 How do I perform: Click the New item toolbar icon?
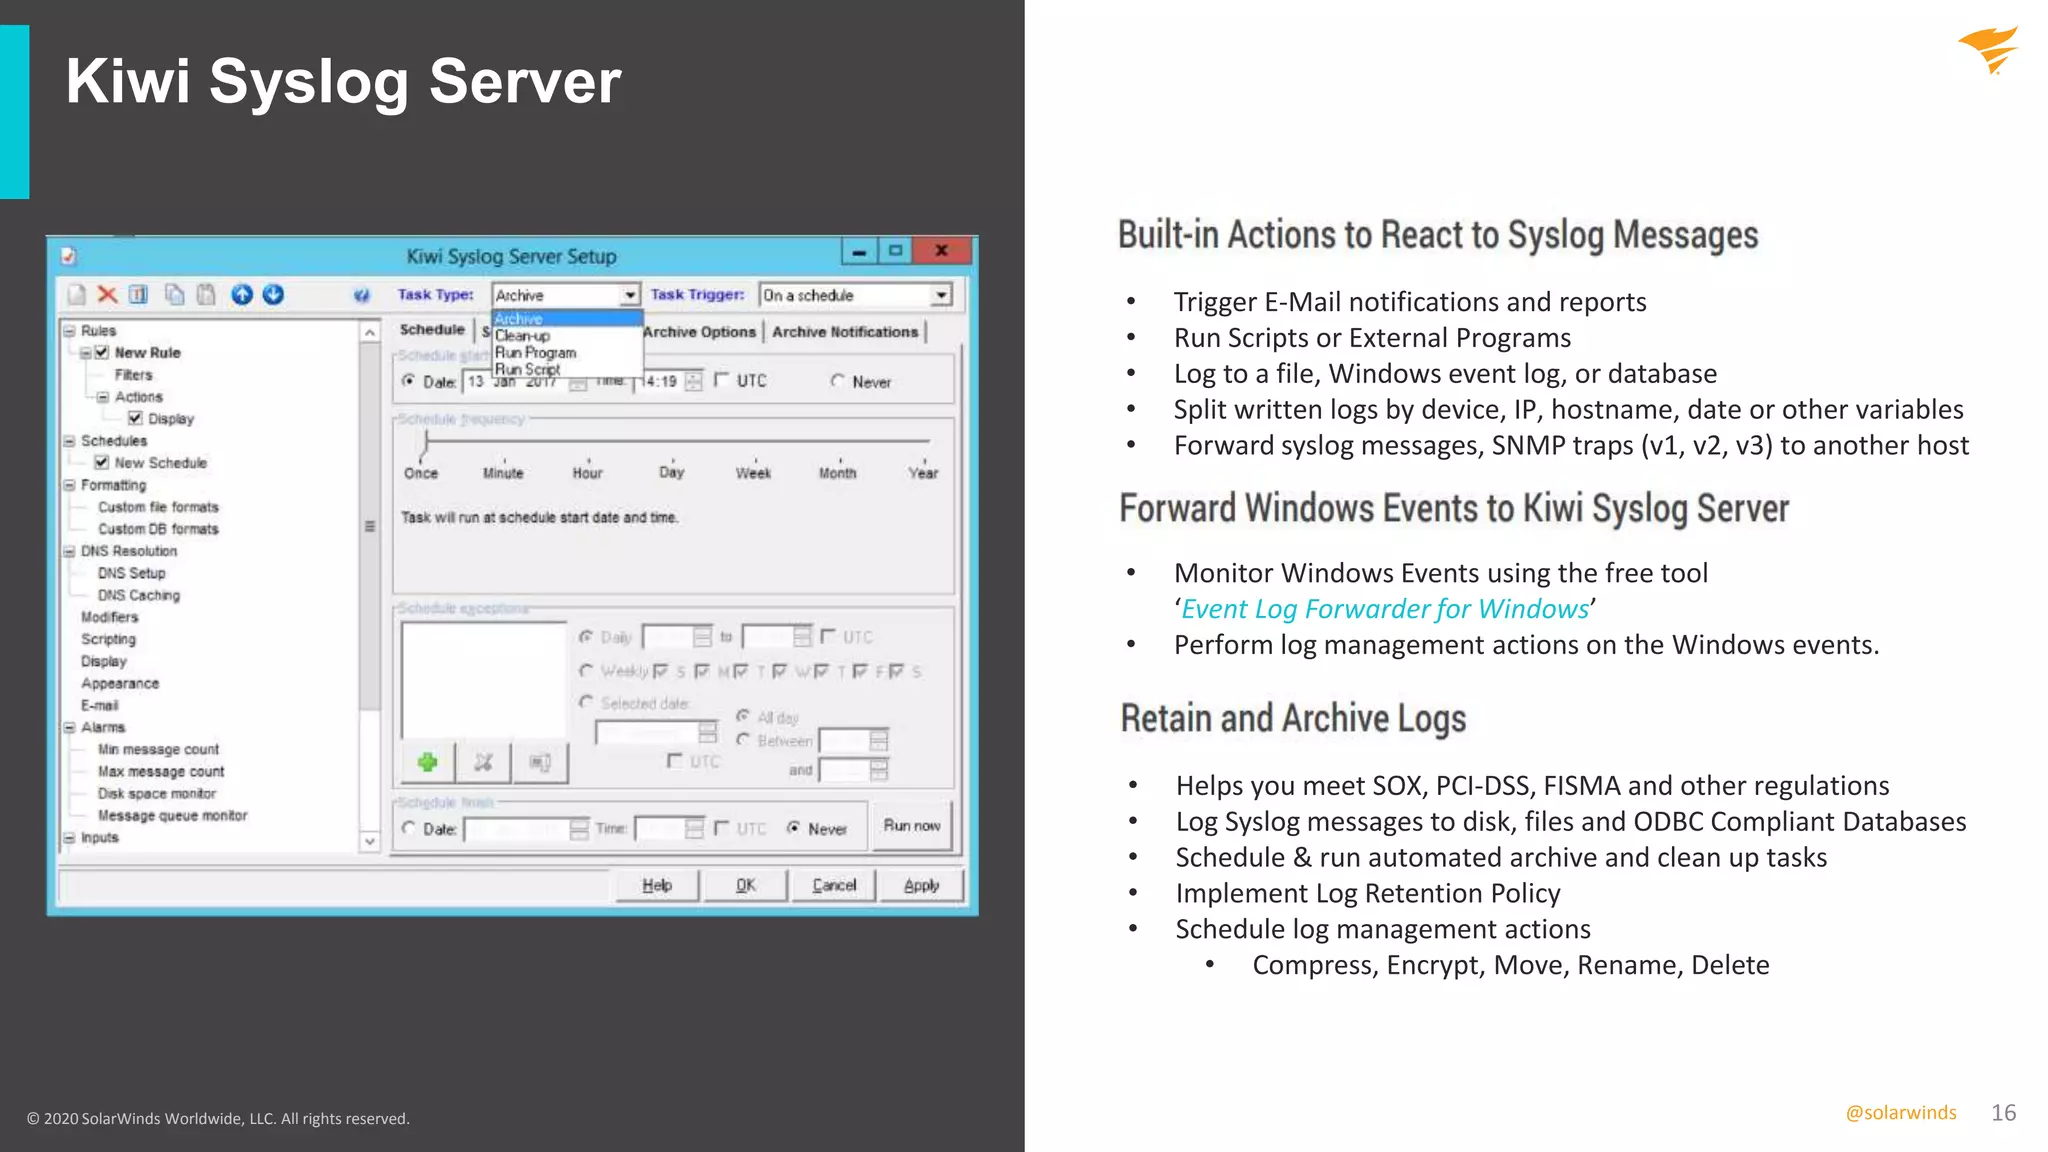click(77, 295)
